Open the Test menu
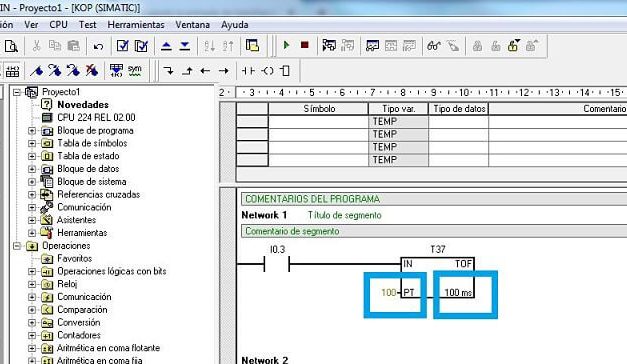 click(88, 25)
